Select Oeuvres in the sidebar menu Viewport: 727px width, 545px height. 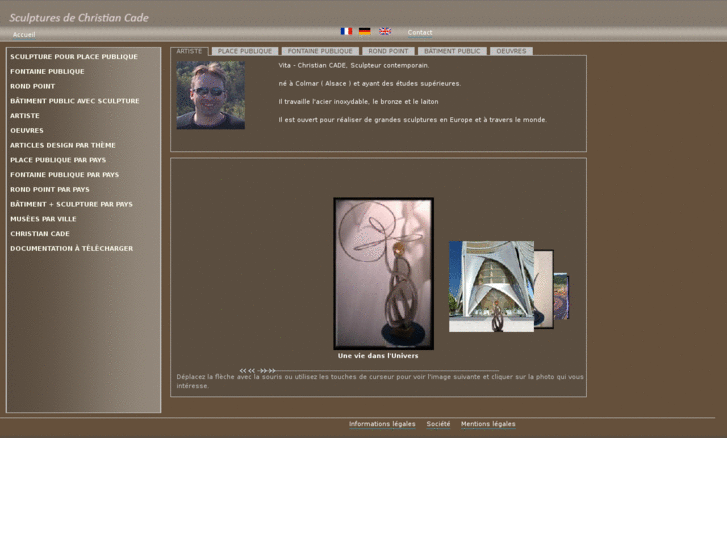point(27,130)
